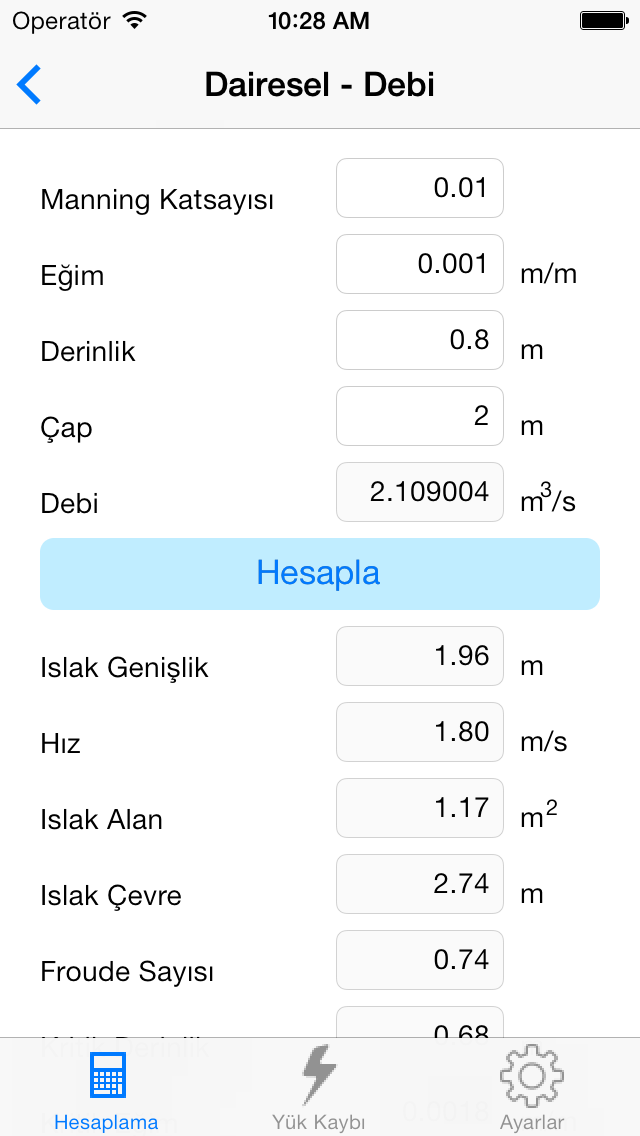Tap the Çap input box

(420, 416)
